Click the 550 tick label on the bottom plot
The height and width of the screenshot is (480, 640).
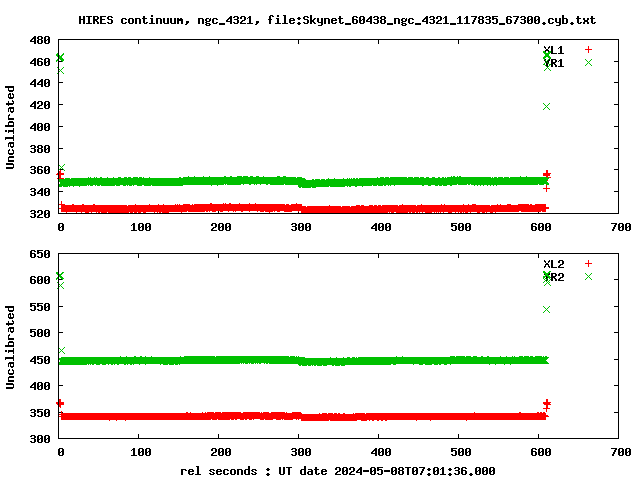coord(40,307)
